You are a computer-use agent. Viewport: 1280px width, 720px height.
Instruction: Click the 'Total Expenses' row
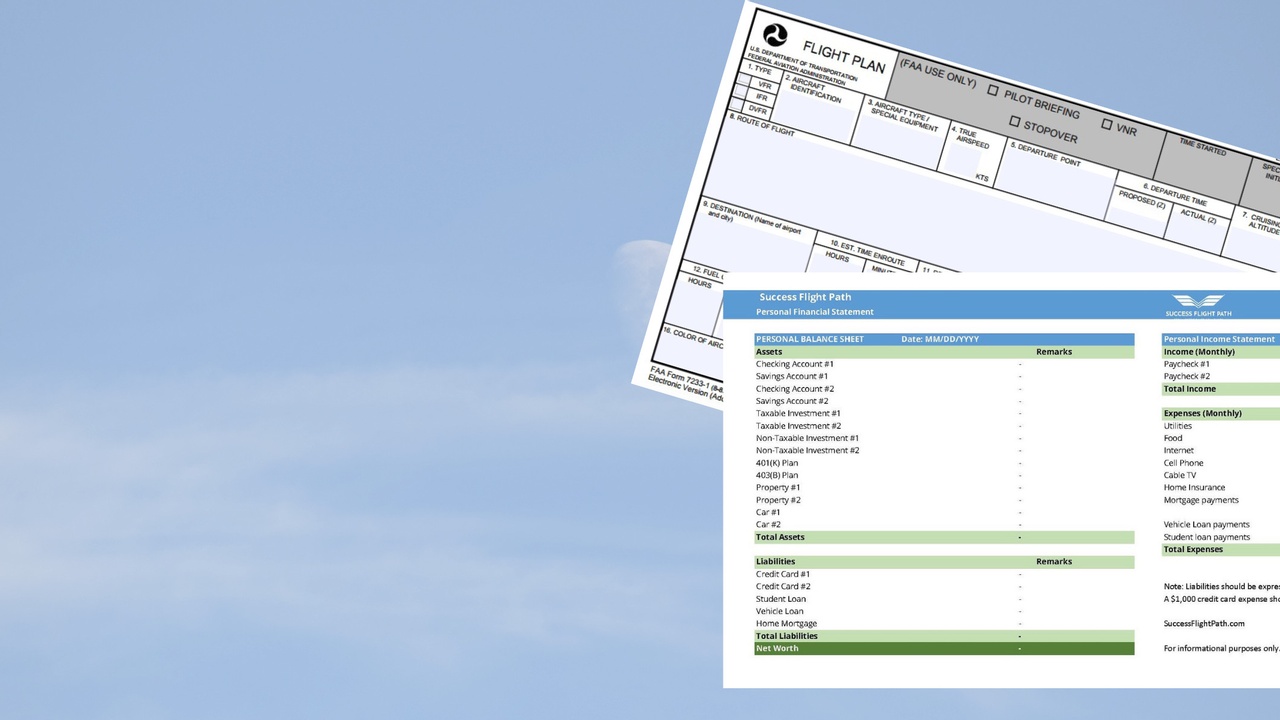click(1220, 549)
